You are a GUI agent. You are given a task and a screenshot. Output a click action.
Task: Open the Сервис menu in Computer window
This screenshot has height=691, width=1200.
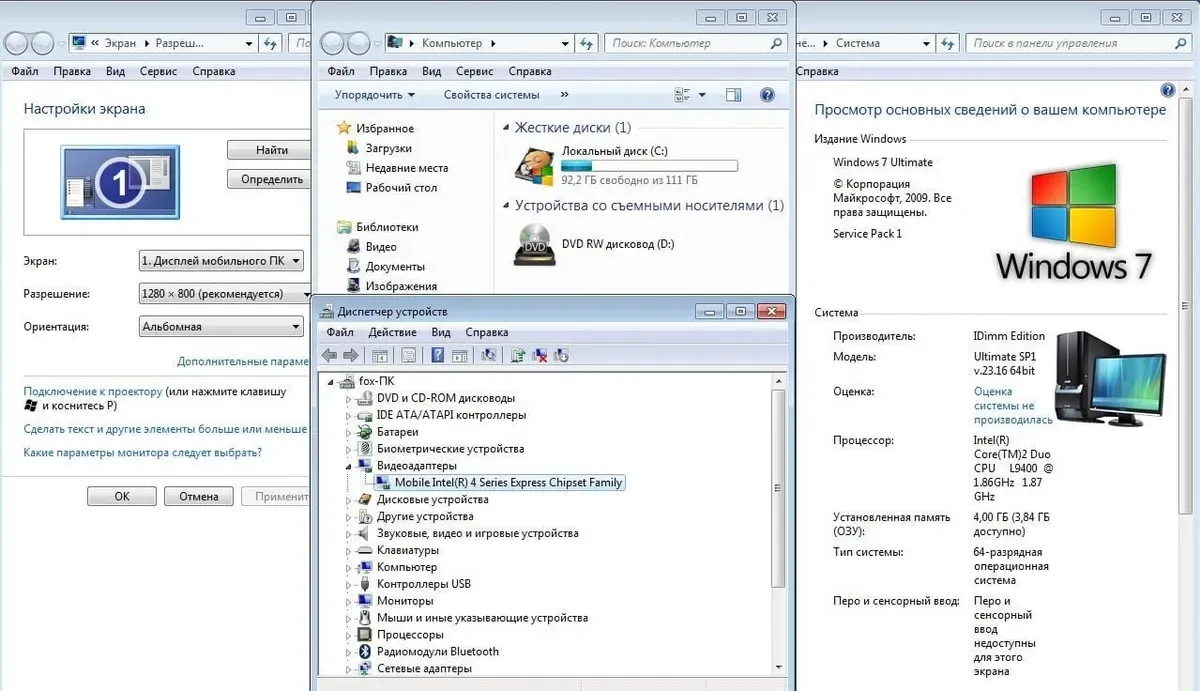point(474,72)
